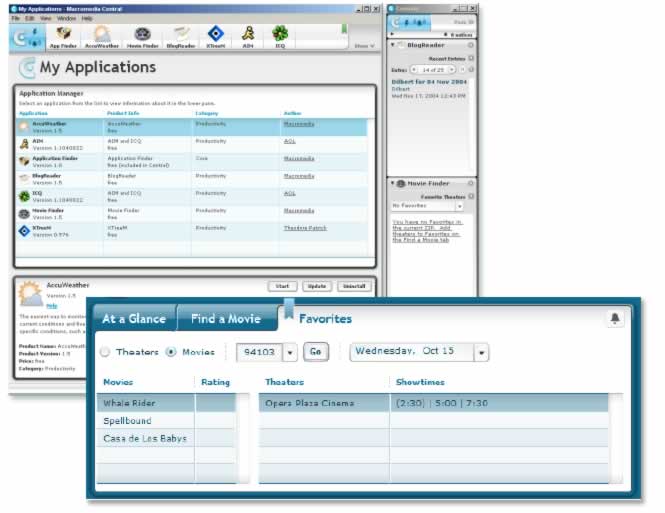Click the no Favorites help link in Console

click(427, 231)
